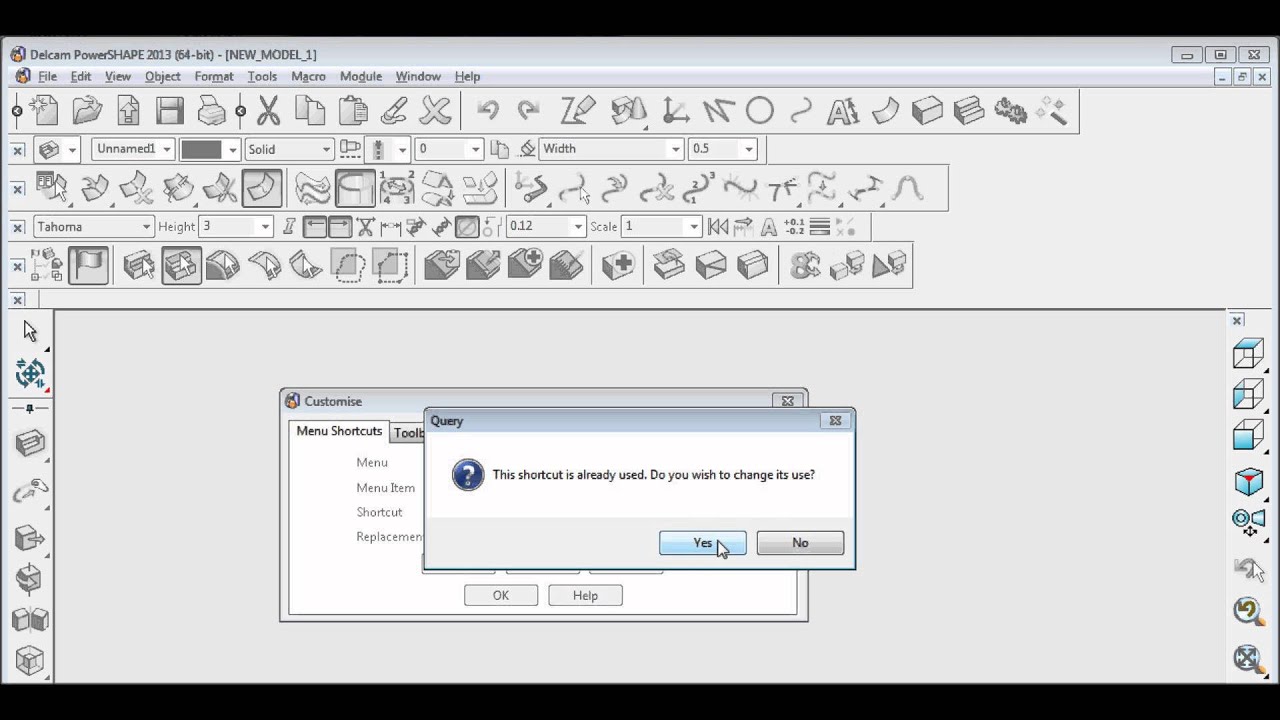Viewport: 1280px width, 720px height.
Task: Select the Curve tool icon
Action: 801,110
